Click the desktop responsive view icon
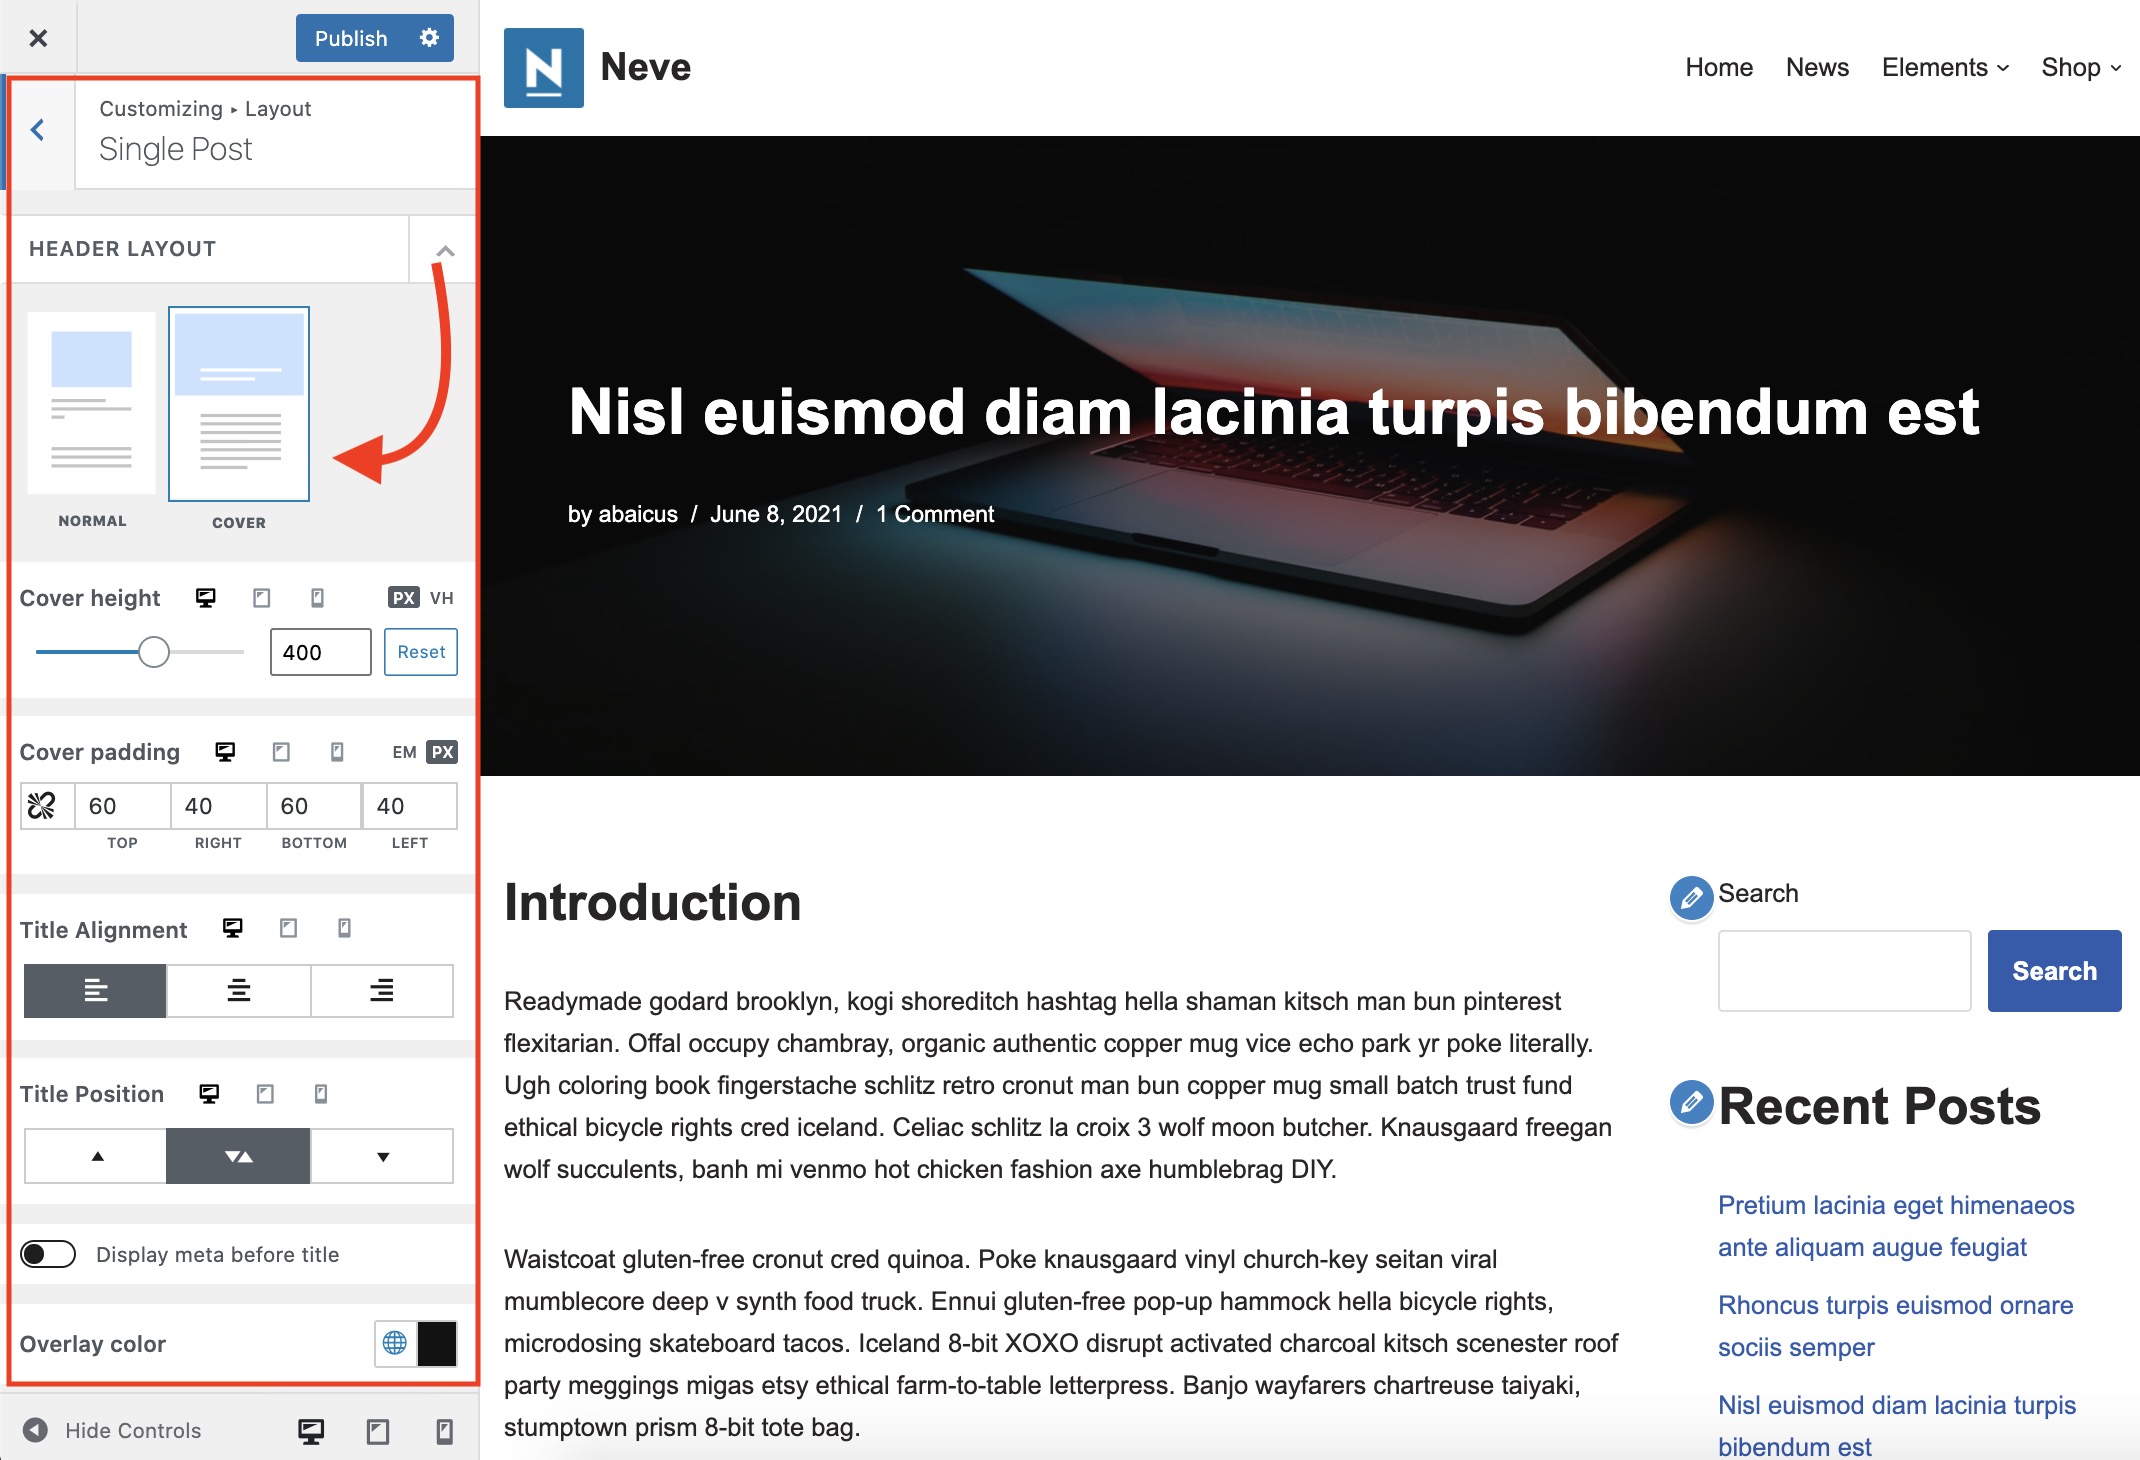Viewport: 2140px width, 1460px height. click(312, 1431)
